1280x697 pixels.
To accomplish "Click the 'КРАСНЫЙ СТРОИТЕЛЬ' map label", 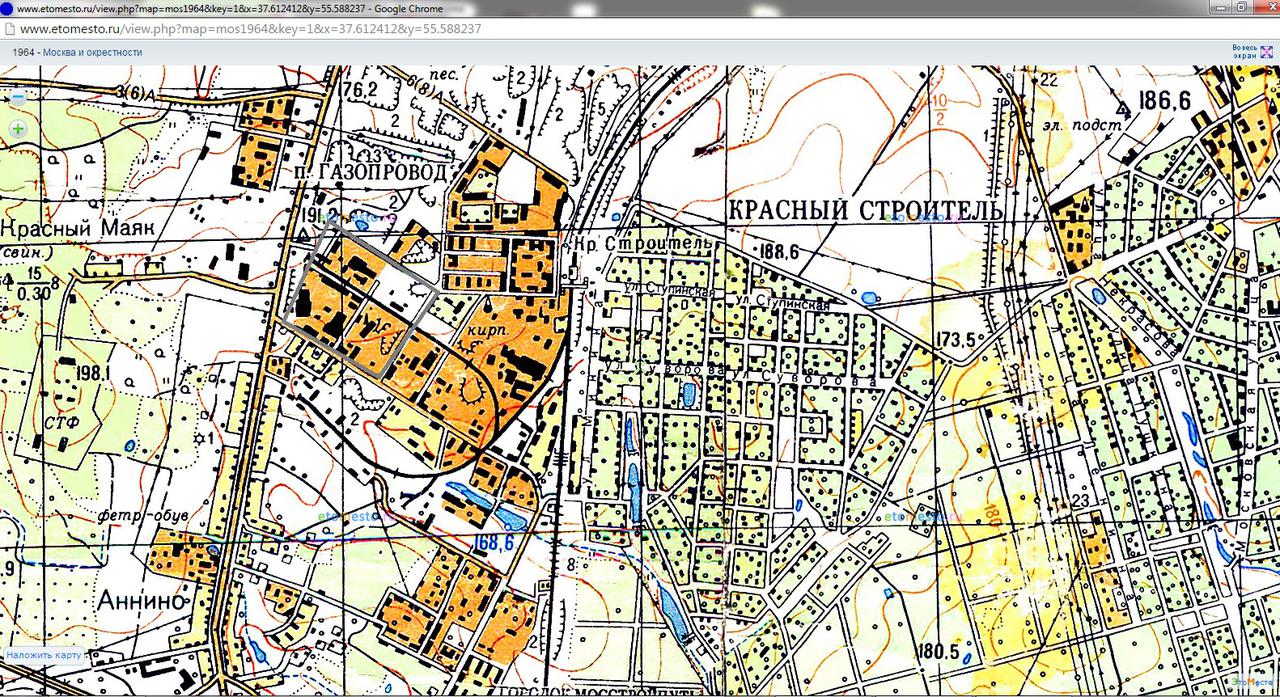I will click(x=864, y=211).
